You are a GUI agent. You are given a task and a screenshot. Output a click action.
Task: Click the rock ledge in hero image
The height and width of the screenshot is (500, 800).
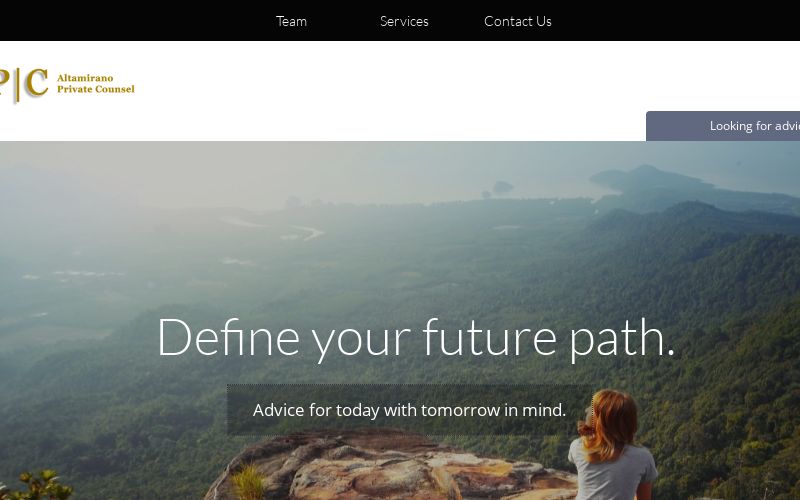[388, 467]
